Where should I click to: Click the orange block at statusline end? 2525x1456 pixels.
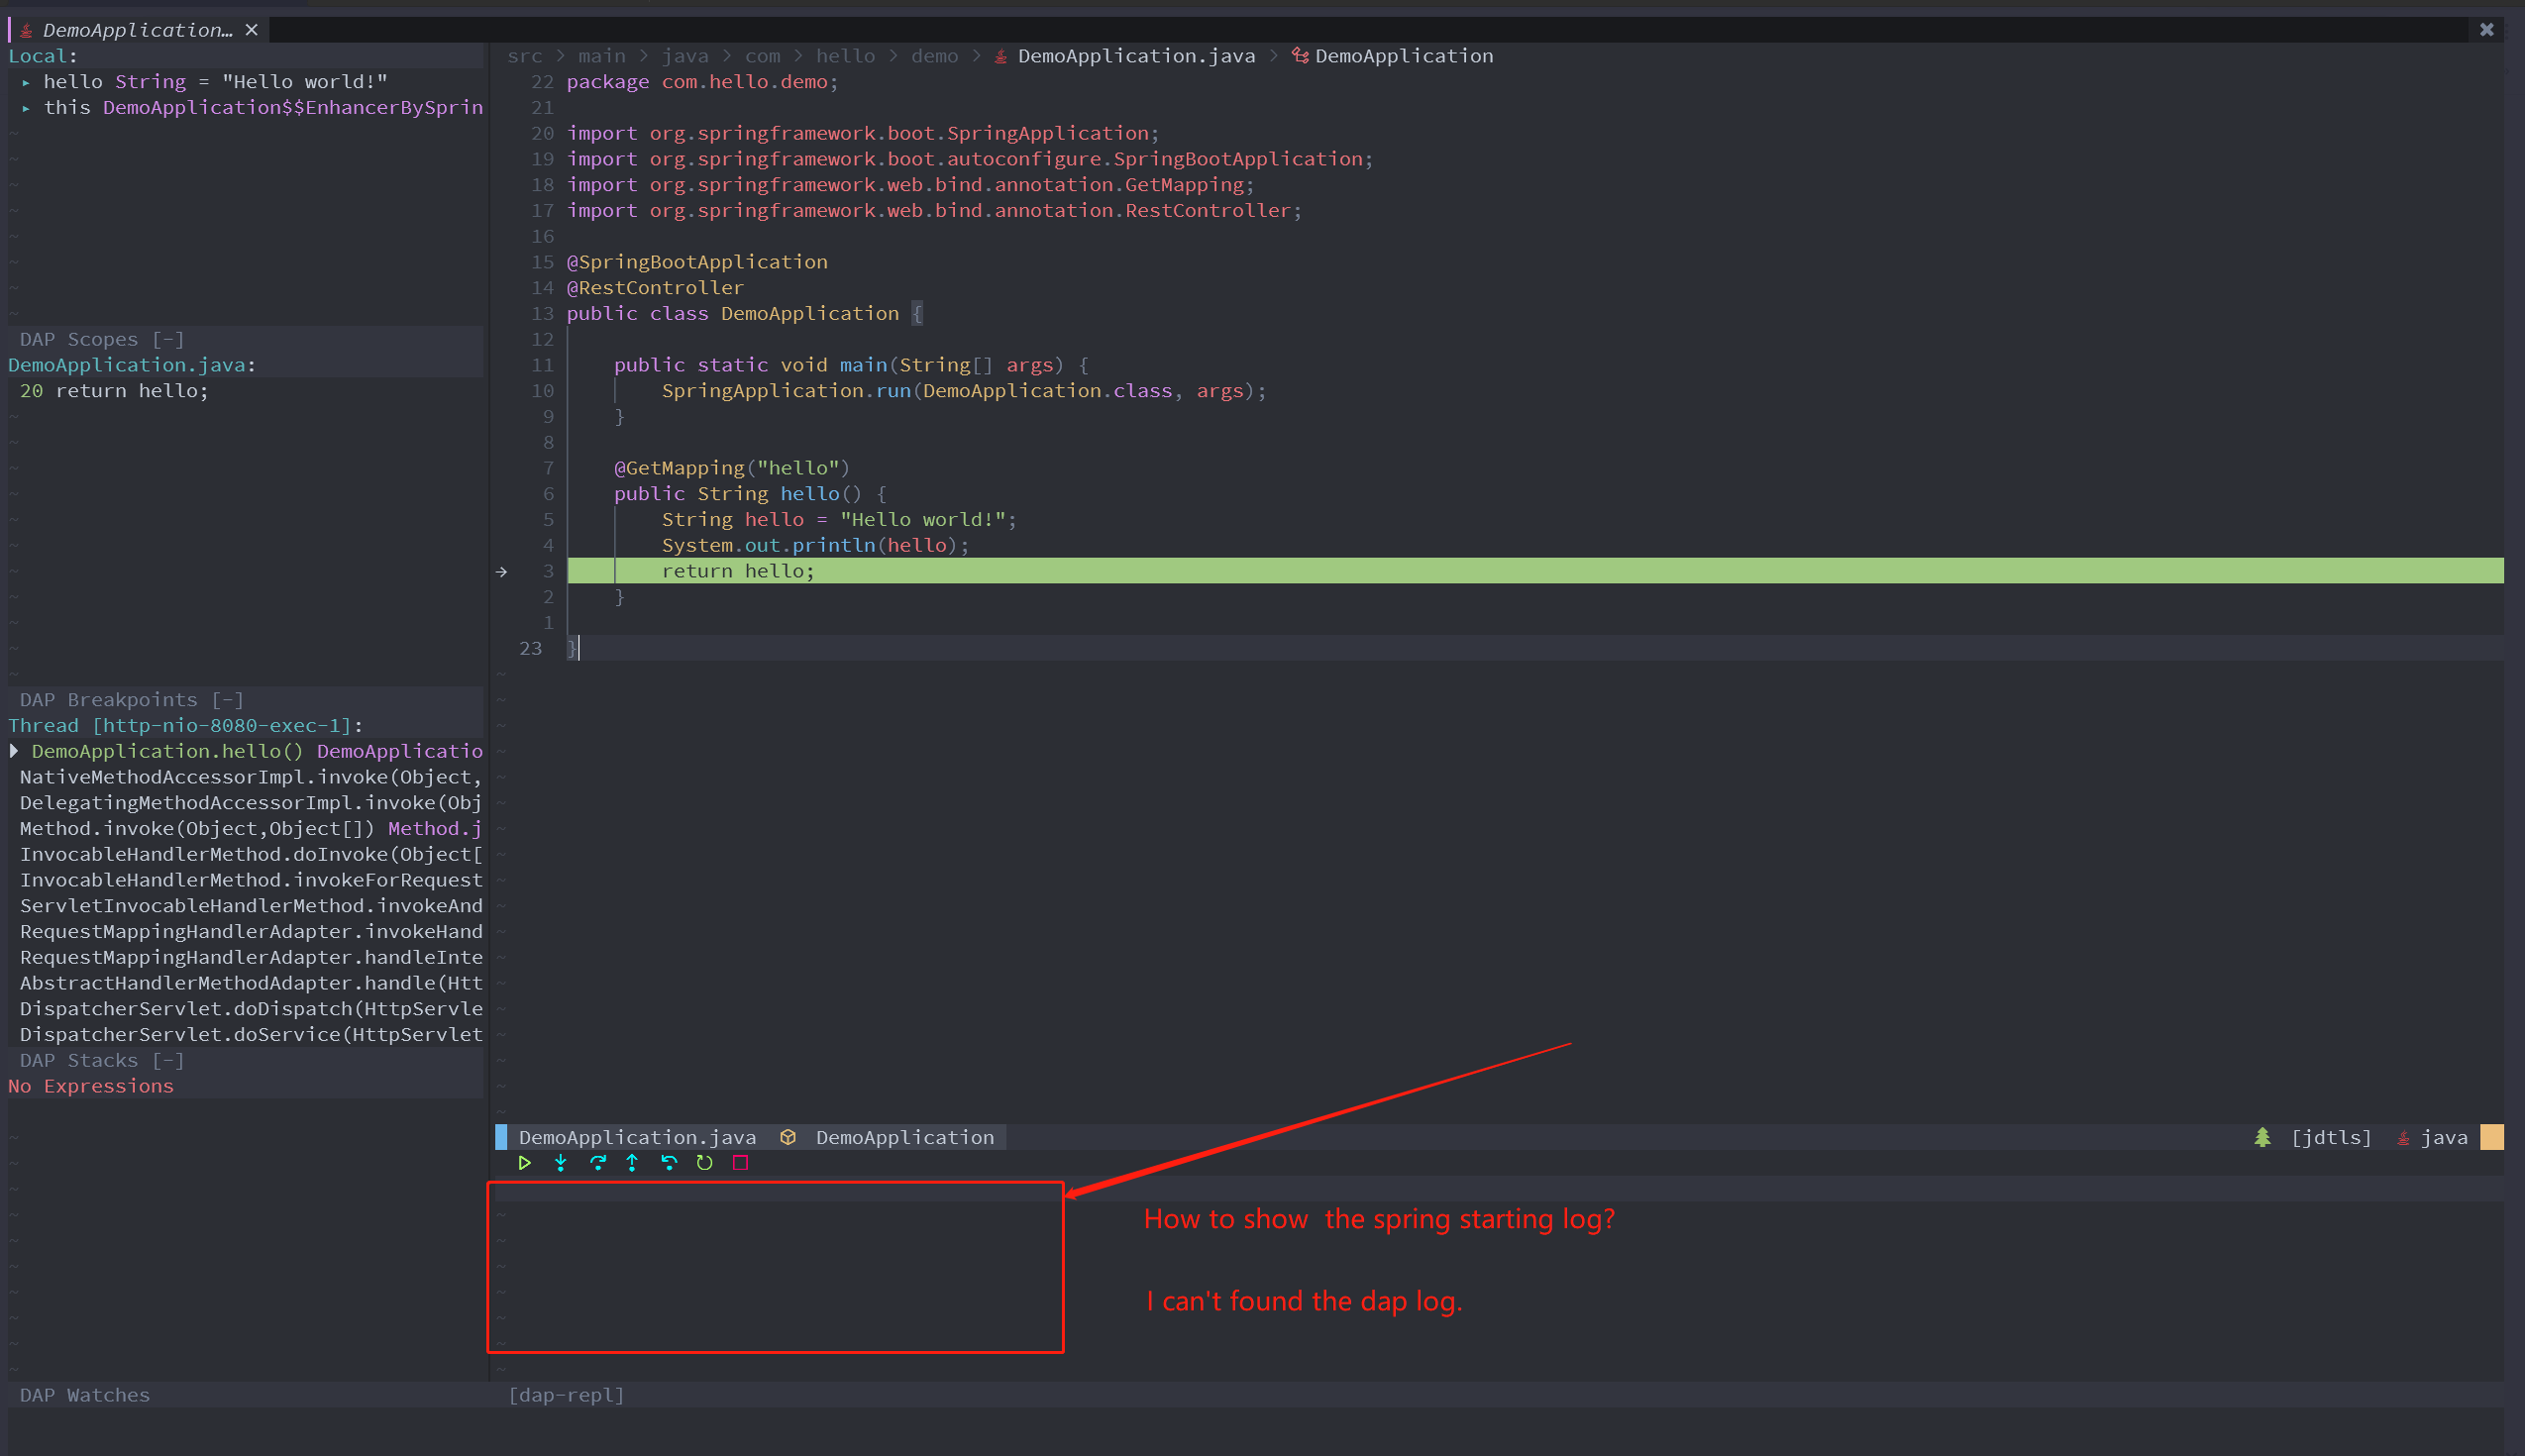point(2492,1138)
